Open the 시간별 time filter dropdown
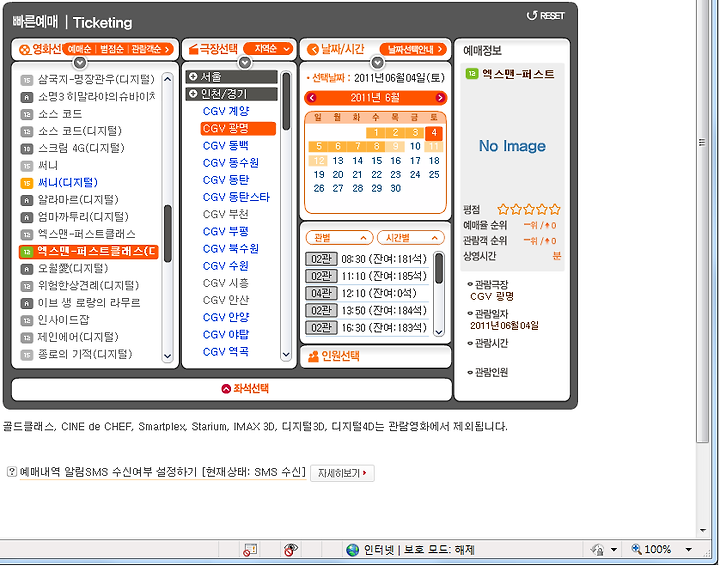The width and height of the screenshot is (720, 566). 411,238
